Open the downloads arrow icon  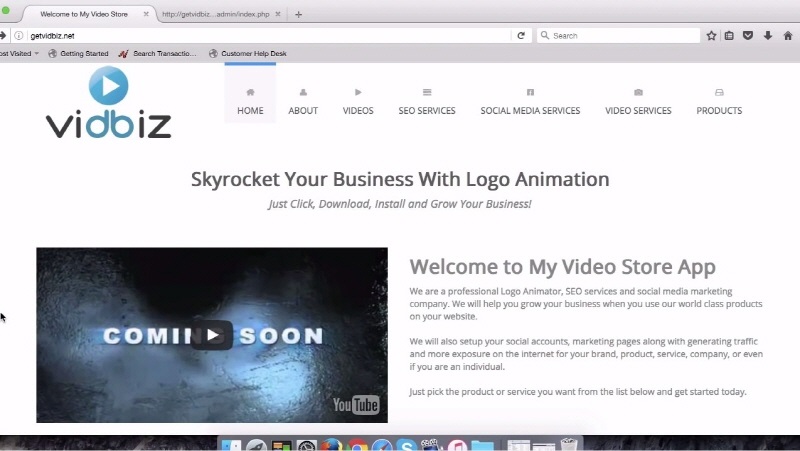click(767, 36)
